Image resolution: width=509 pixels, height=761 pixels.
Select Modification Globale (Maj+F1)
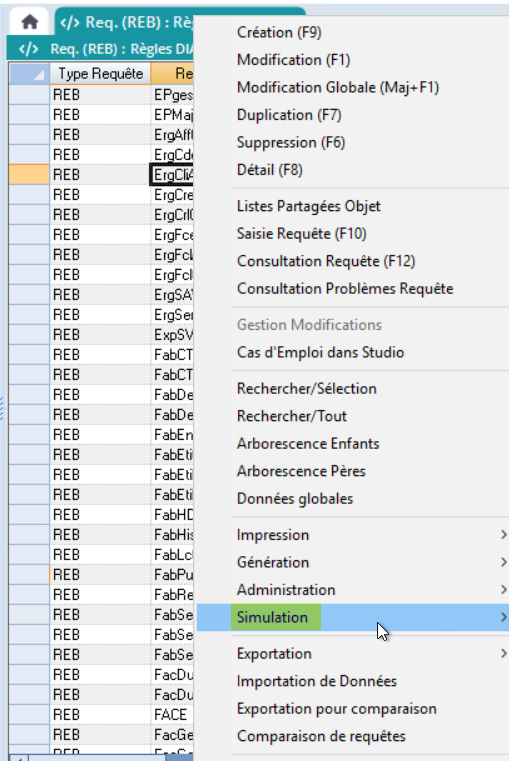tap(338, 87)
